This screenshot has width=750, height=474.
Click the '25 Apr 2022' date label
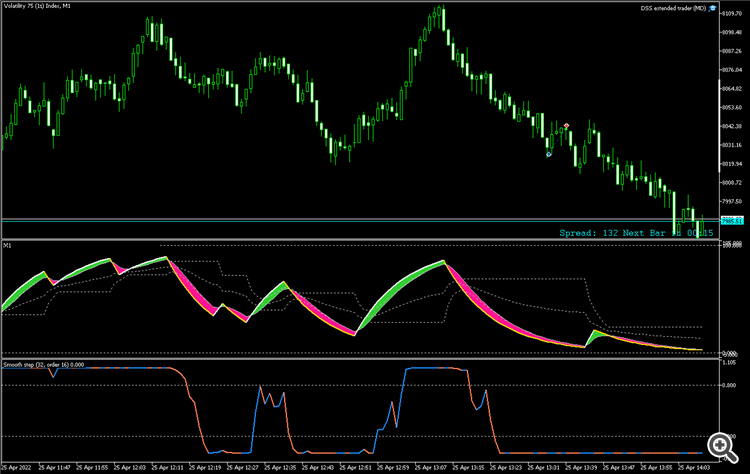(x=16, y=467)
